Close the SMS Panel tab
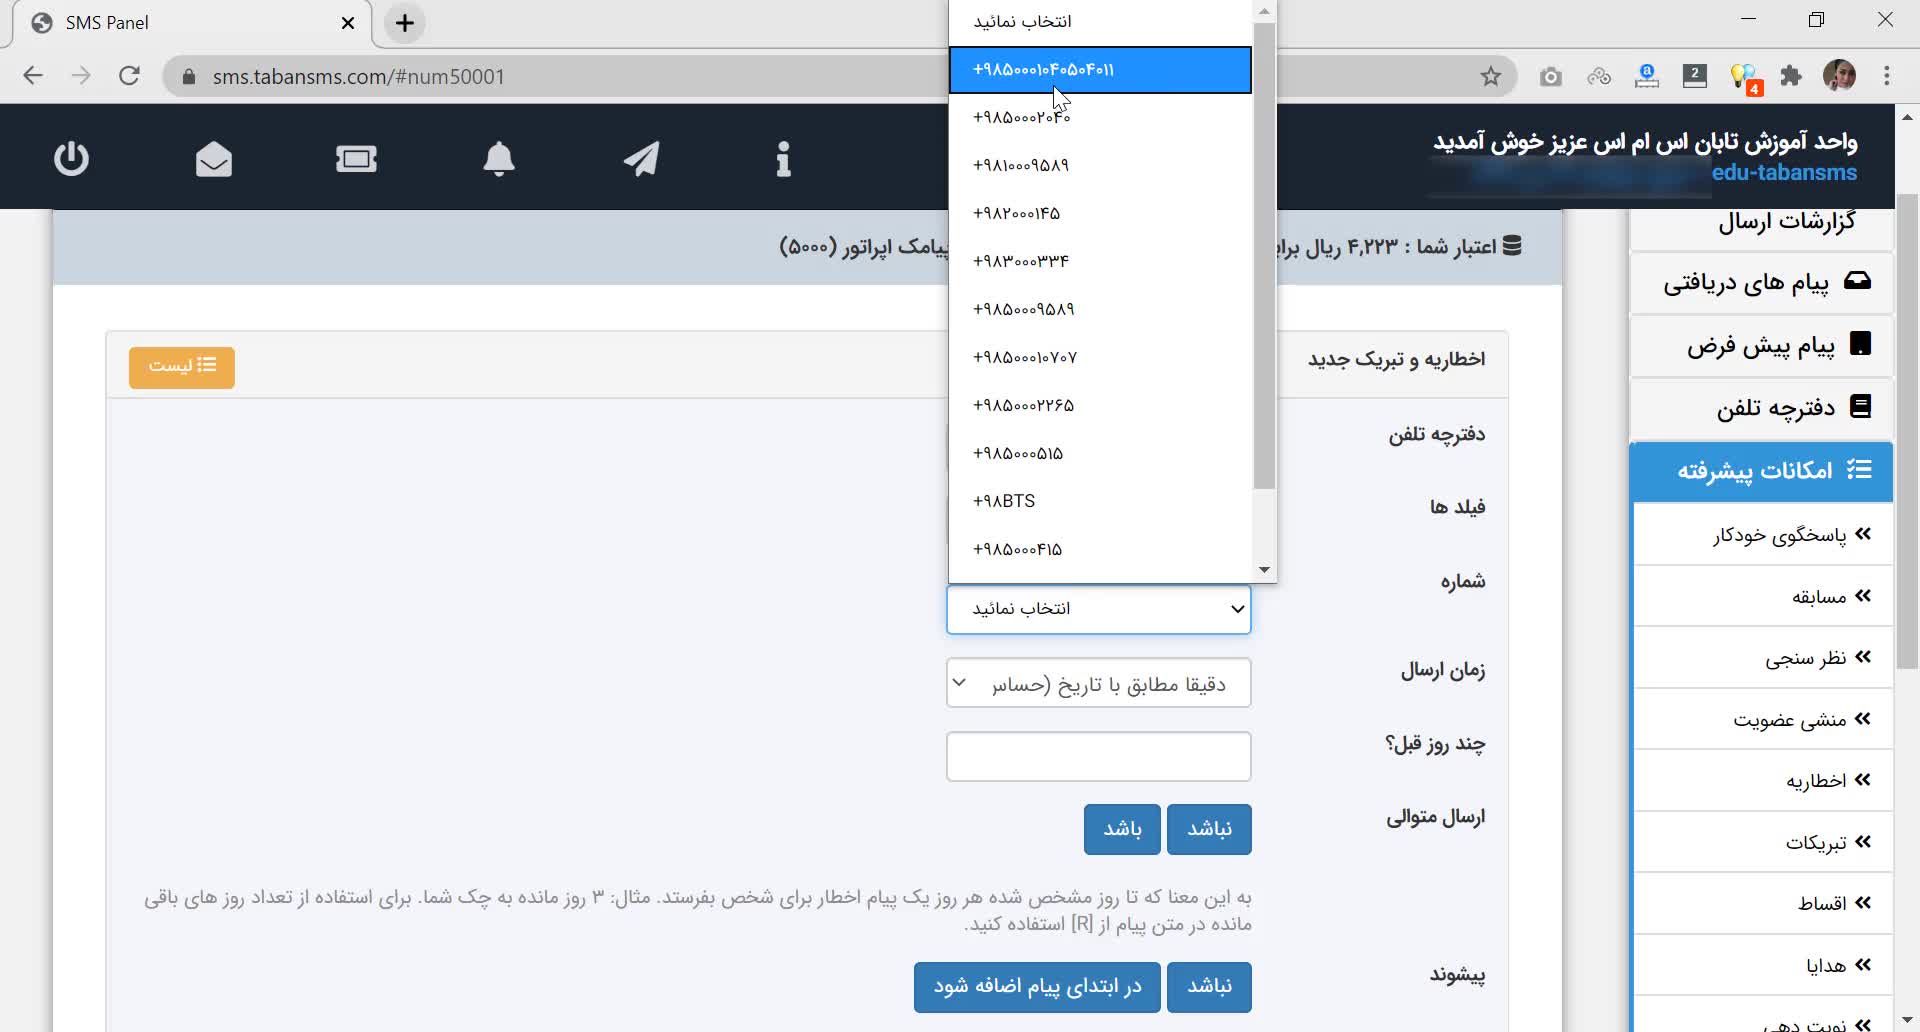Screen dimensions: 1920x1032 point(348,23)
